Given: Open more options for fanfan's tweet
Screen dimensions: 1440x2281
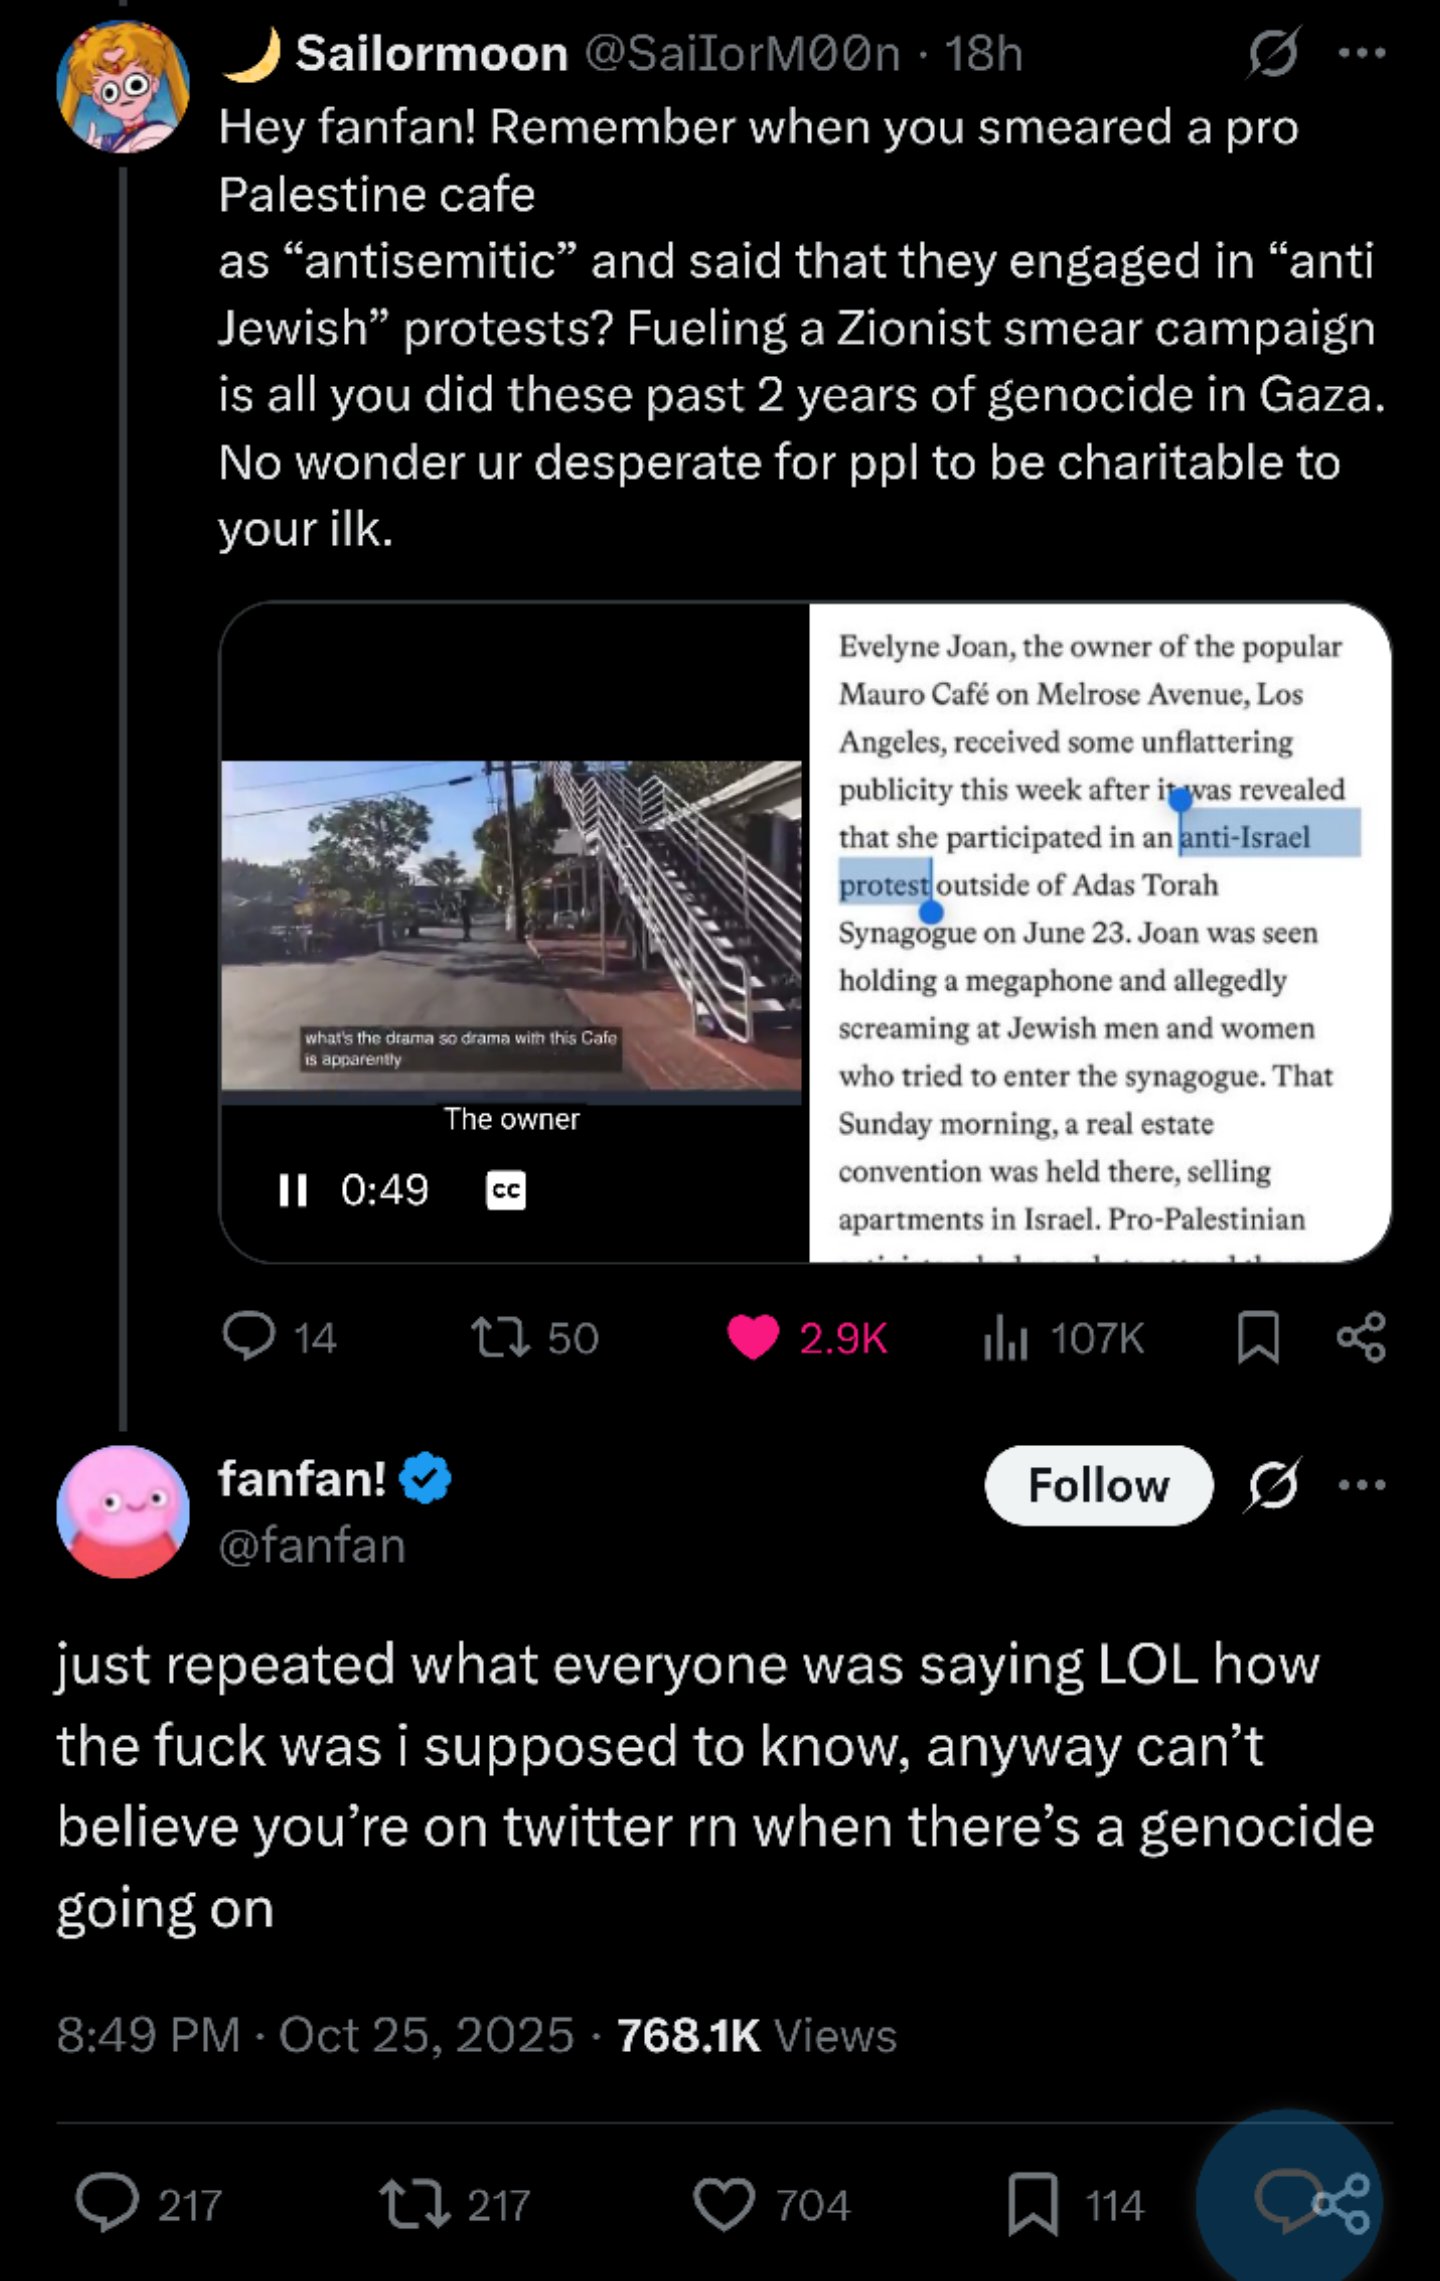Looking at the screenshot, I should 1362,1485.
